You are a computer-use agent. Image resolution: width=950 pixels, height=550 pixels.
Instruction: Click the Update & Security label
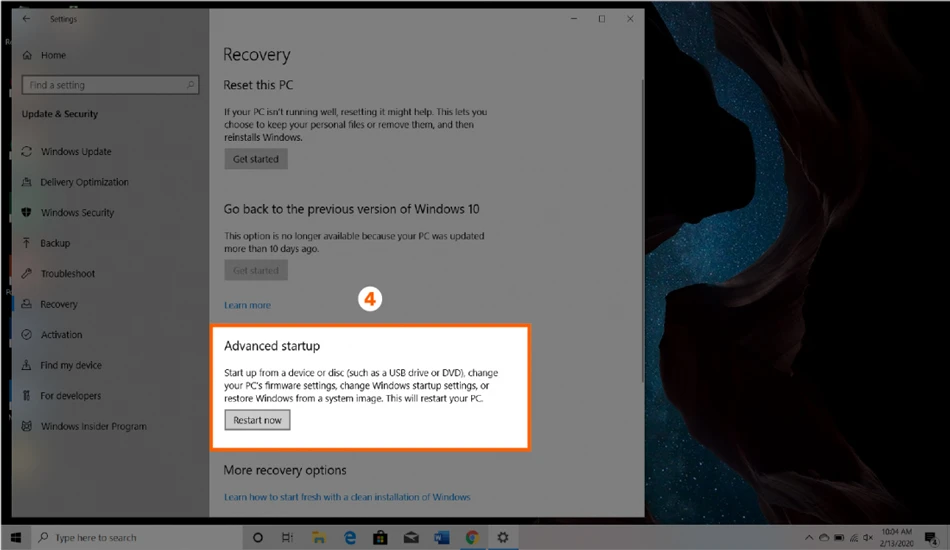click(x=59, y=114)
